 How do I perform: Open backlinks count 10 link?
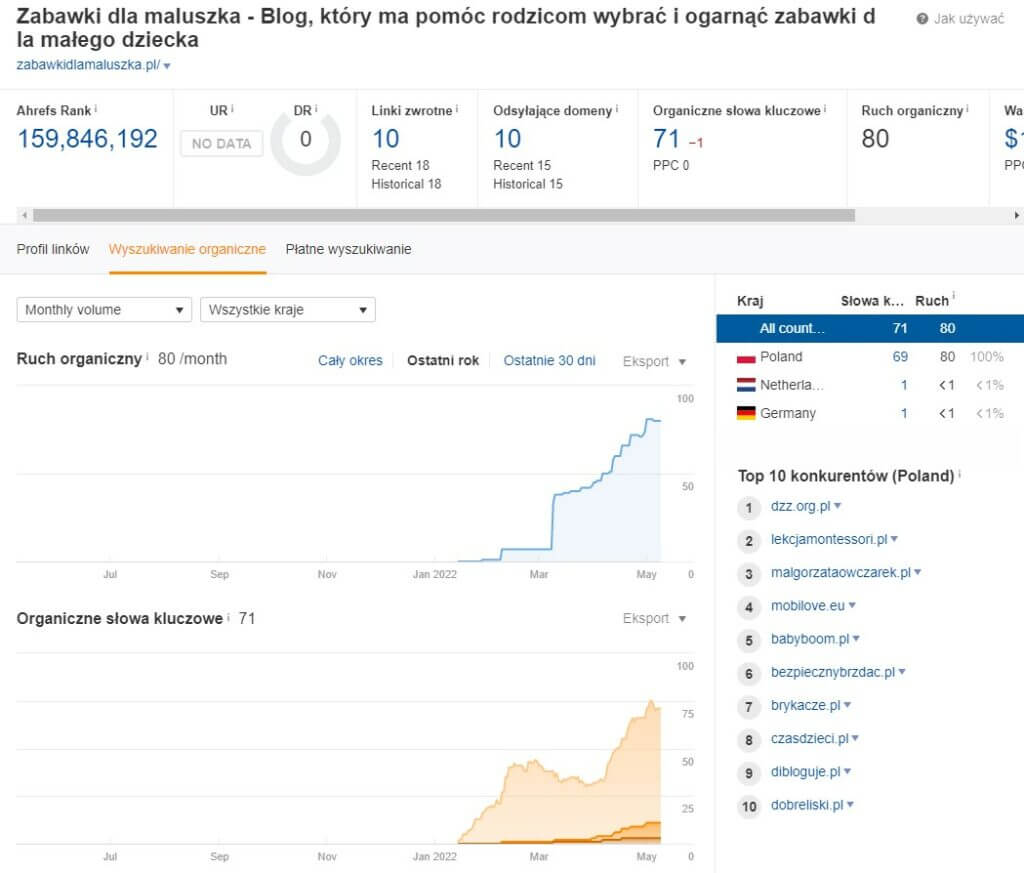tap(385, 138)
